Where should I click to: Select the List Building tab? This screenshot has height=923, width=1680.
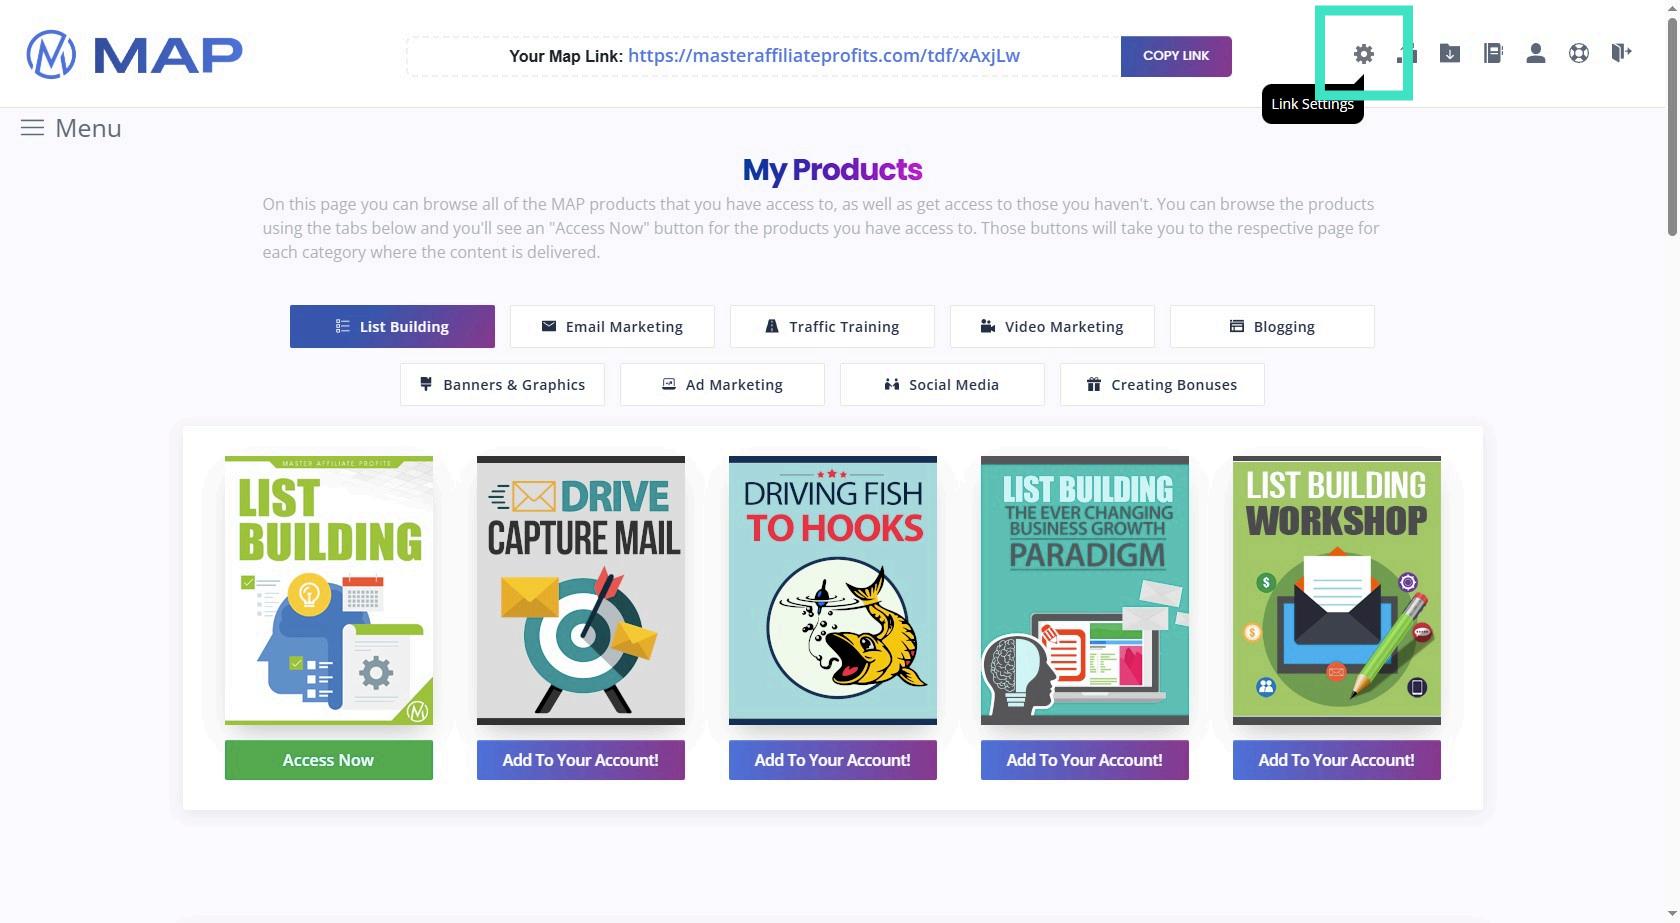(x=392, y=326)
